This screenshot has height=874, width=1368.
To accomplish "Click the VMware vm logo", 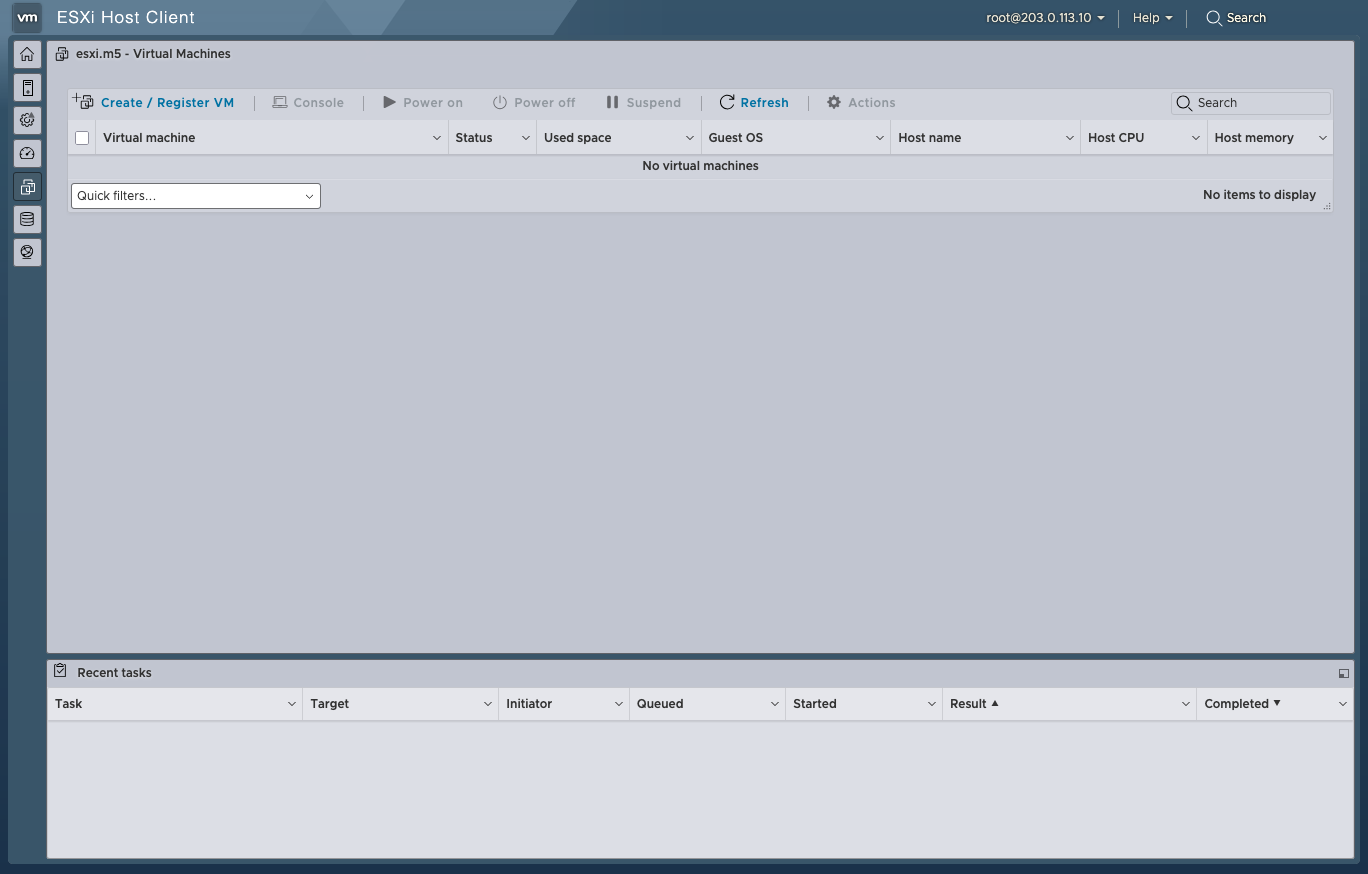I will [x=27, y=17].
